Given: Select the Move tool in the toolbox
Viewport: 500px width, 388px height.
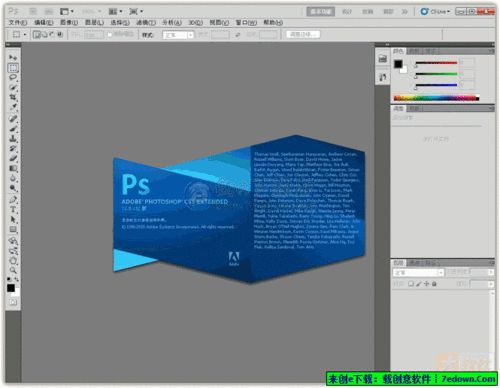Looking at the screenshot, I should click(13, 57).
